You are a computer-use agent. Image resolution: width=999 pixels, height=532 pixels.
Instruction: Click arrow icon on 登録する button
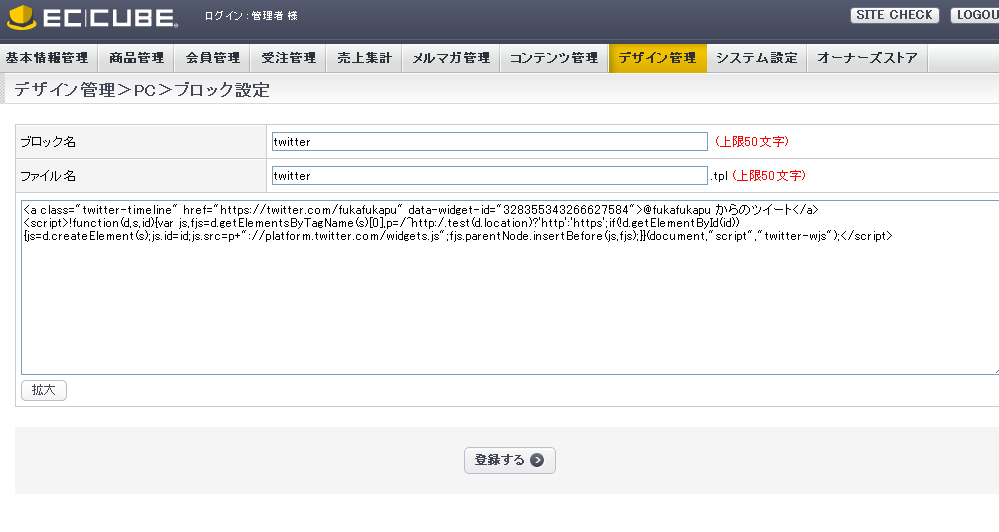(537, 460)
